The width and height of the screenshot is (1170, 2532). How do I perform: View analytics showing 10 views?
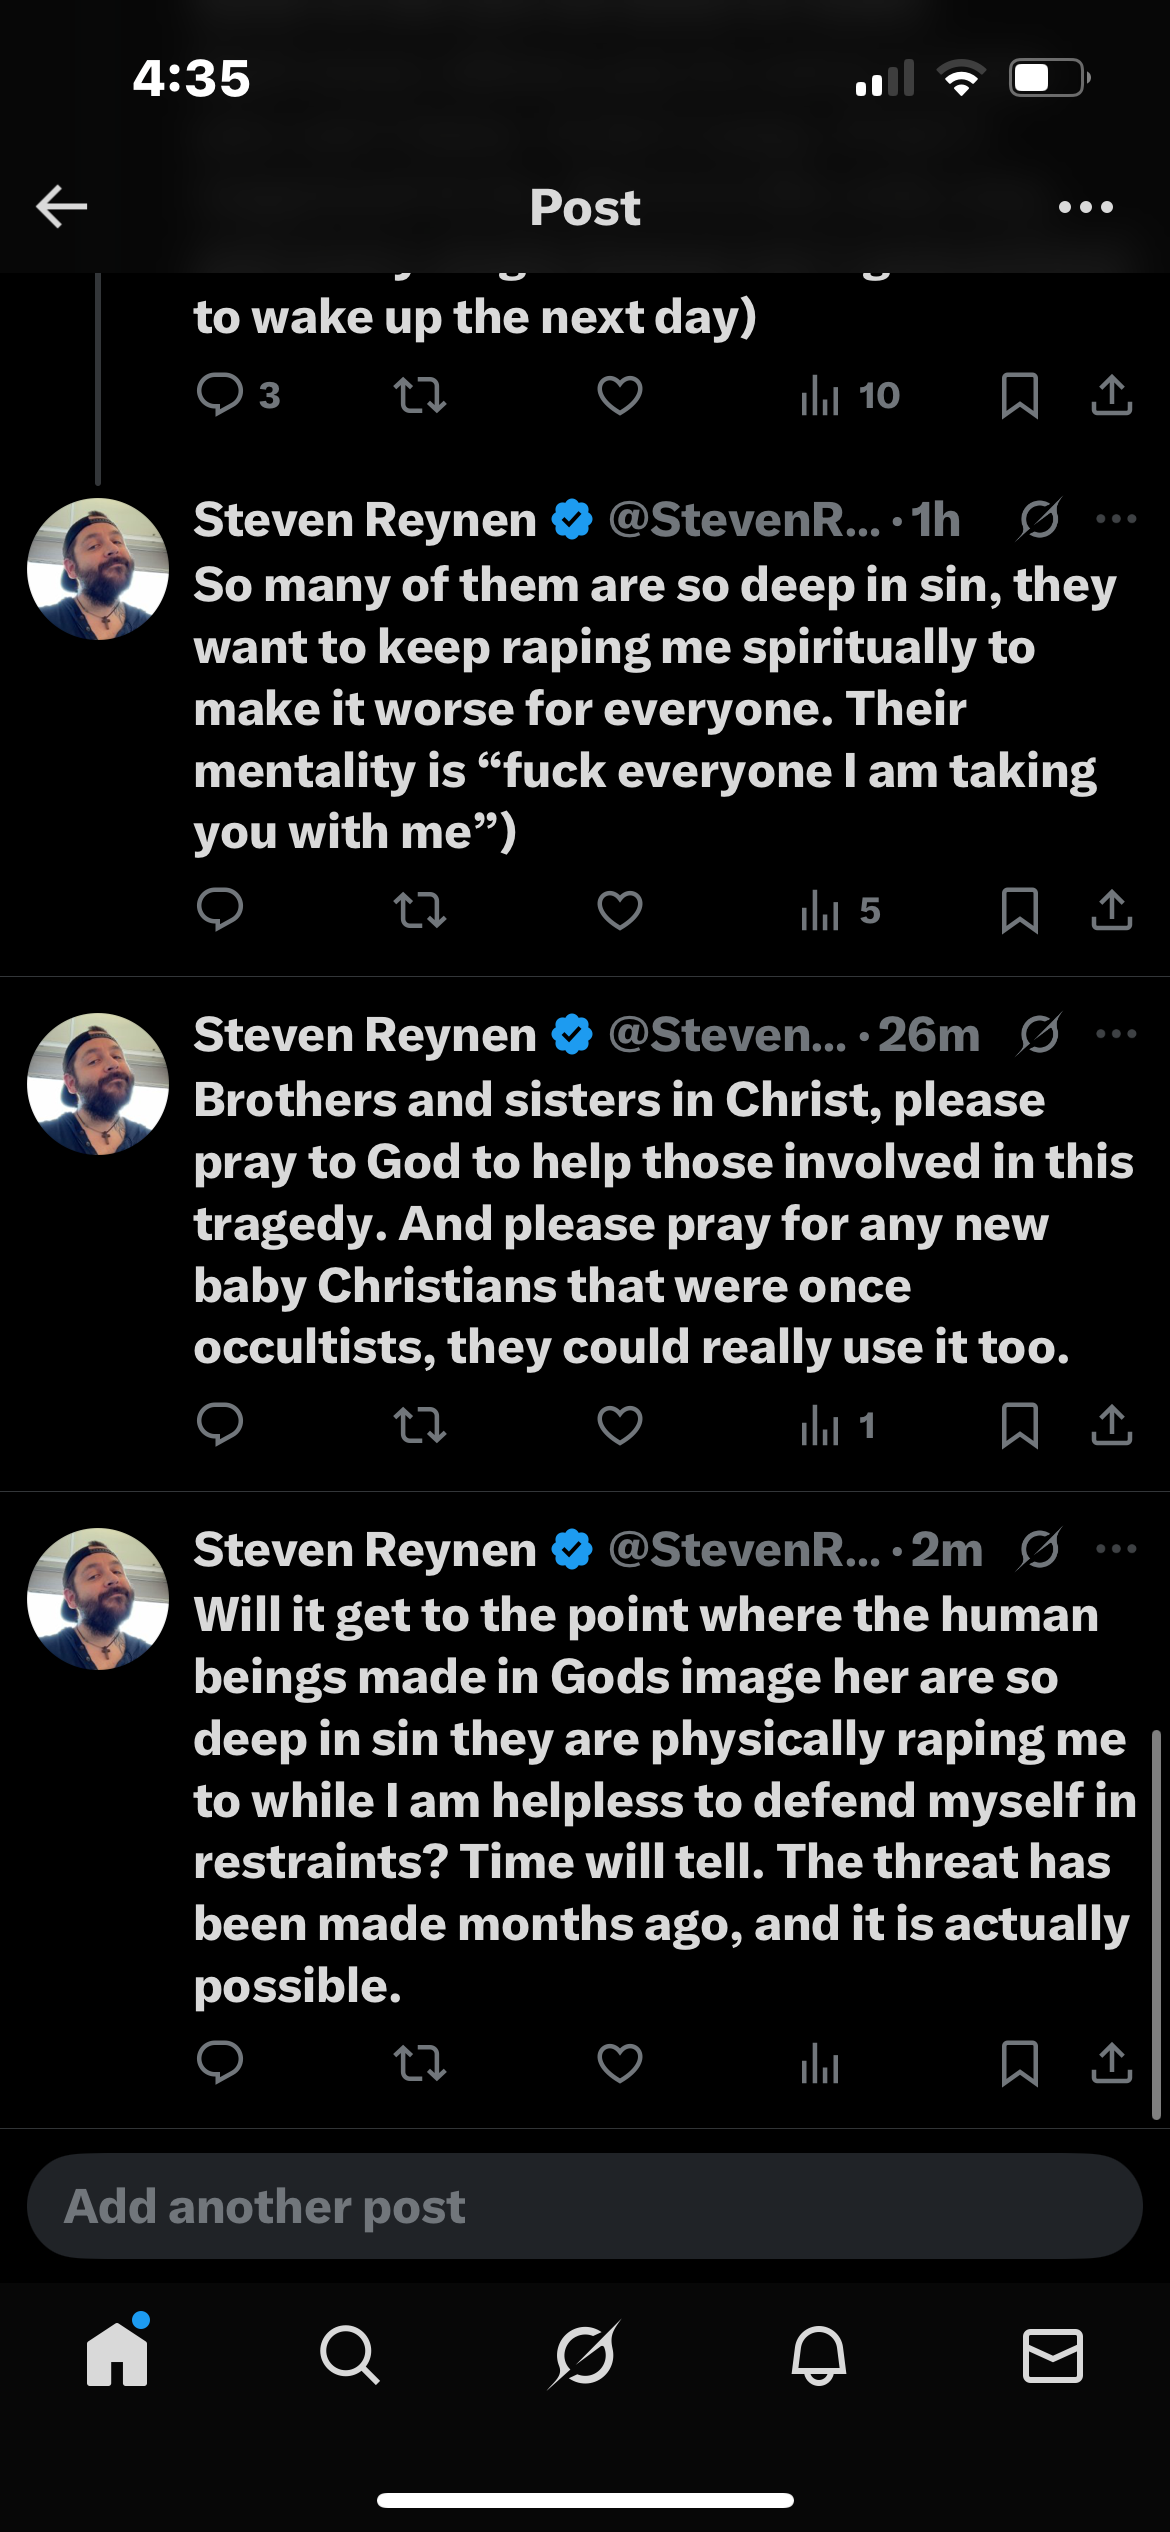(x=850, y=396)
